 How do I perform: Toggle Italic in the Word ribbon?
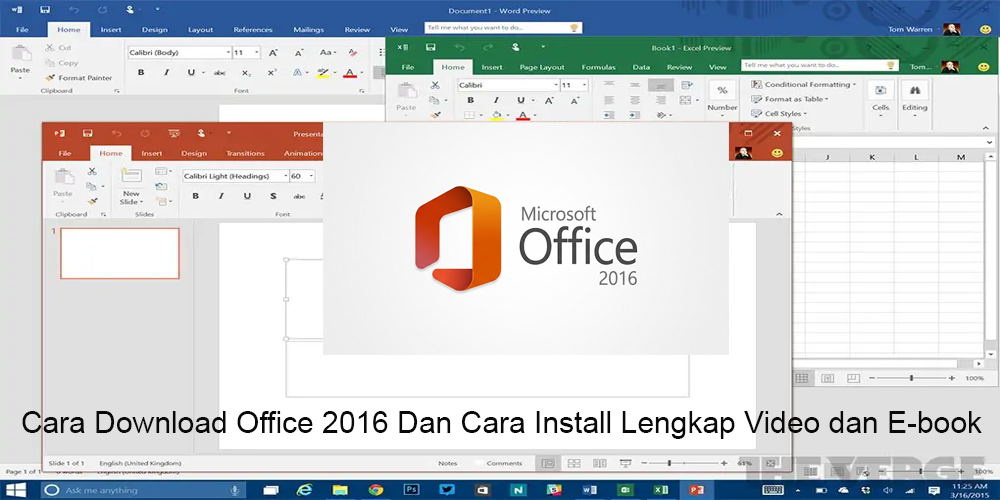coord(166,73)
